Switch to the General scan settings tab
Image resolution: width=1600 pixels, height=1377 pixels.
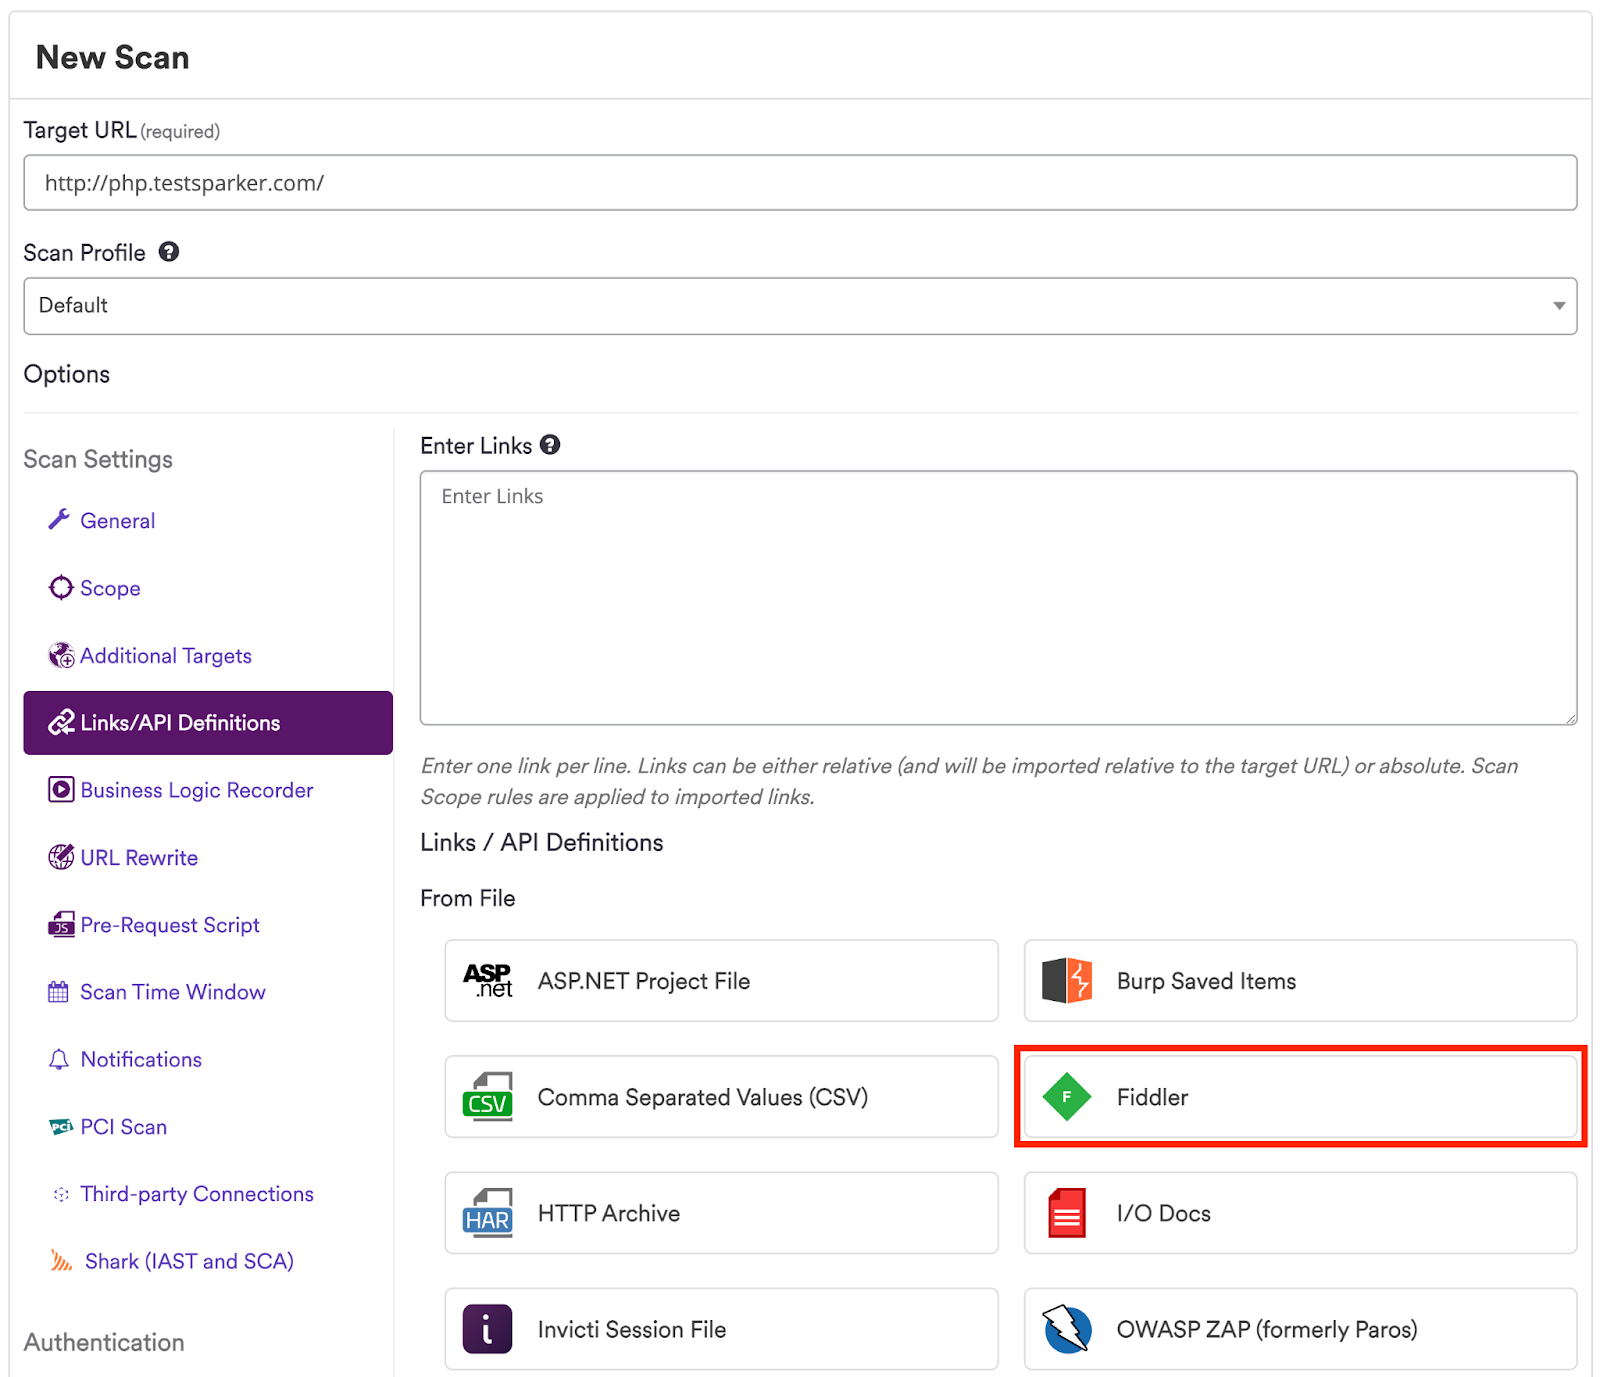117,520
